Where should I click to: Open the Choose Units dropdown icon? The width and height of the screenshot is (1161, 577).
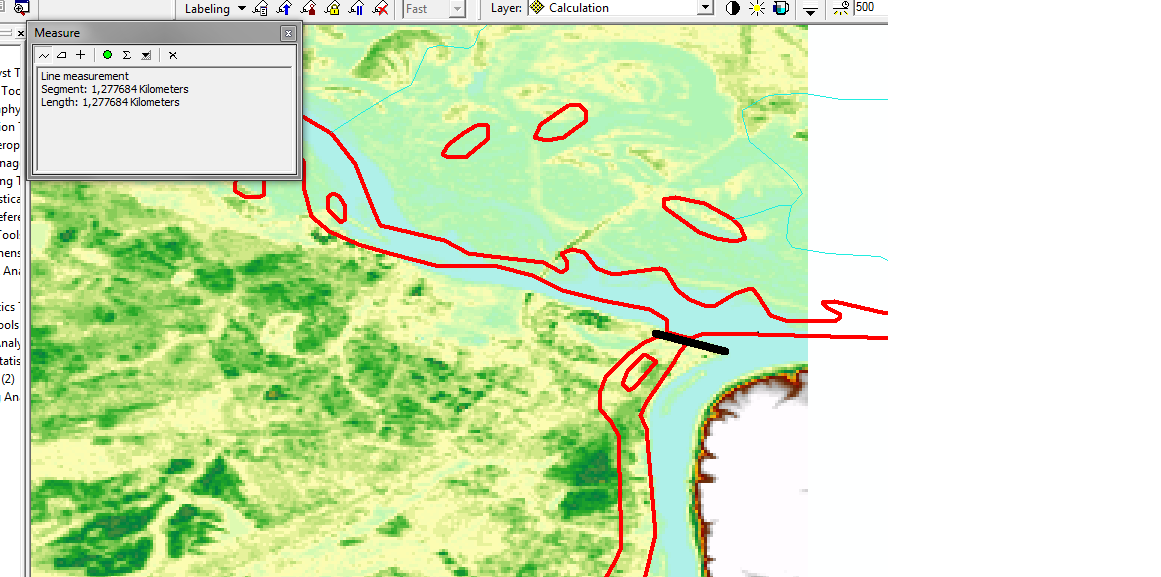[x=146, y=55]
